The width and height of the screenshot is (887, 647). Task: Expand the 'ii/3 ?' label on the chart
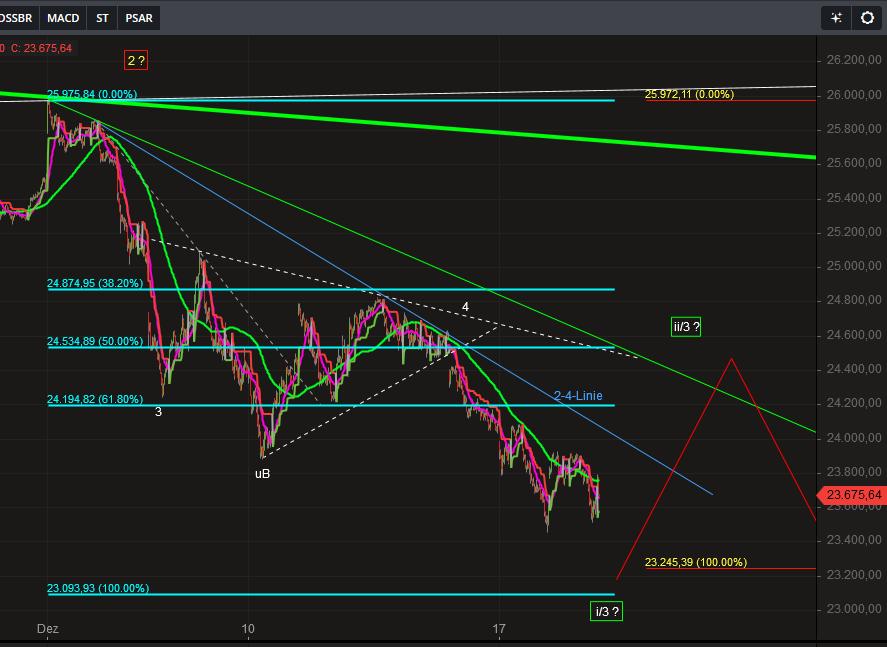point(686,327)
